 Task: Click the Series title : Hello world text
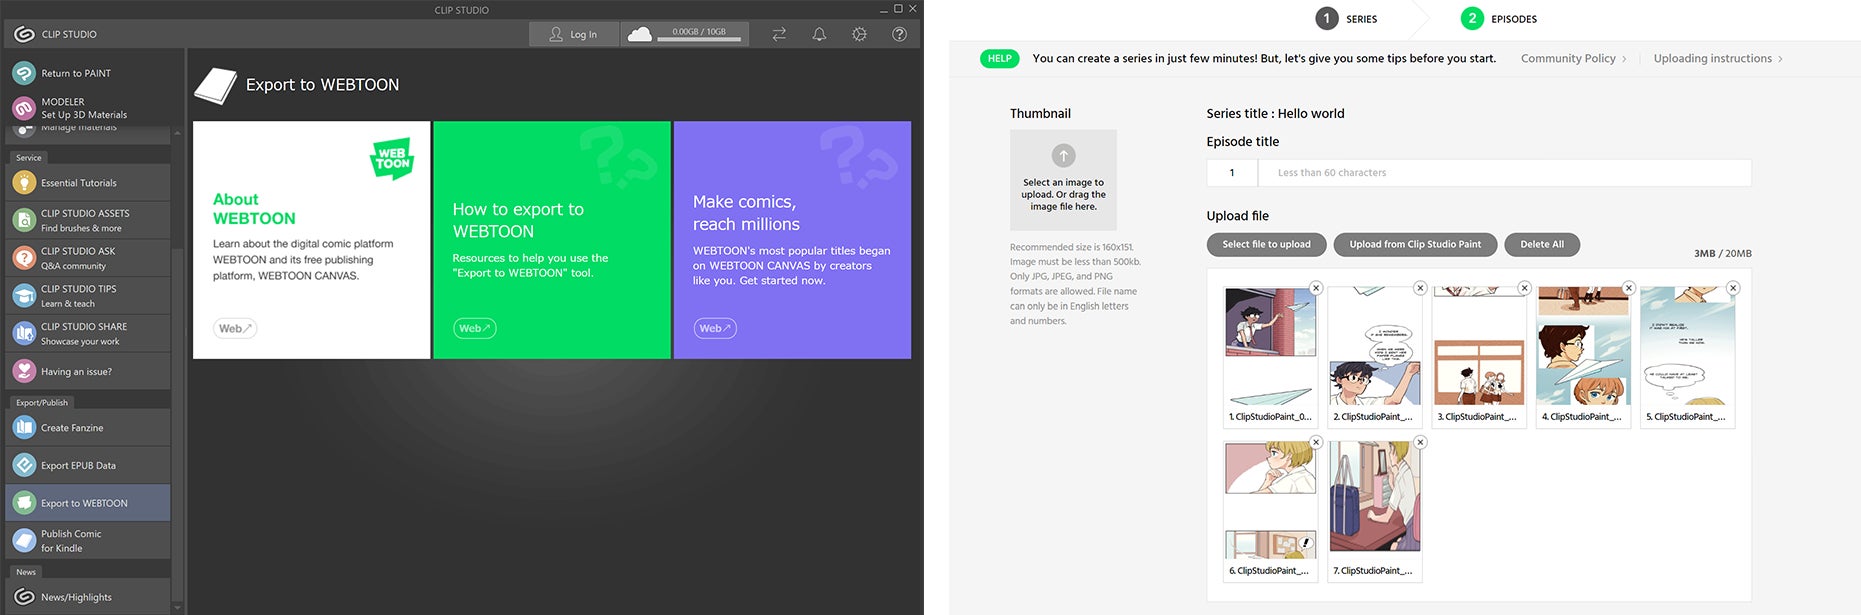(1275, 113)
